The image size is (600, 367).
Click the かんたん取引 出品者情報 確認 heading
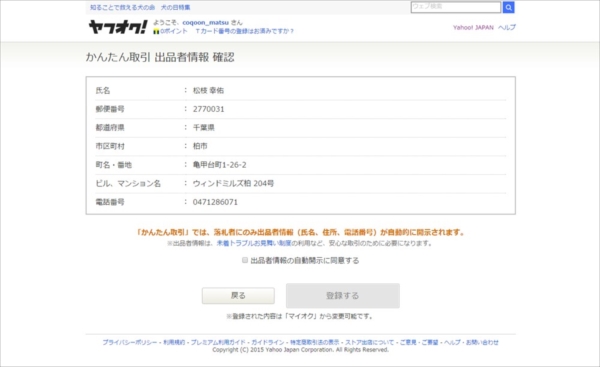[160, 57]
